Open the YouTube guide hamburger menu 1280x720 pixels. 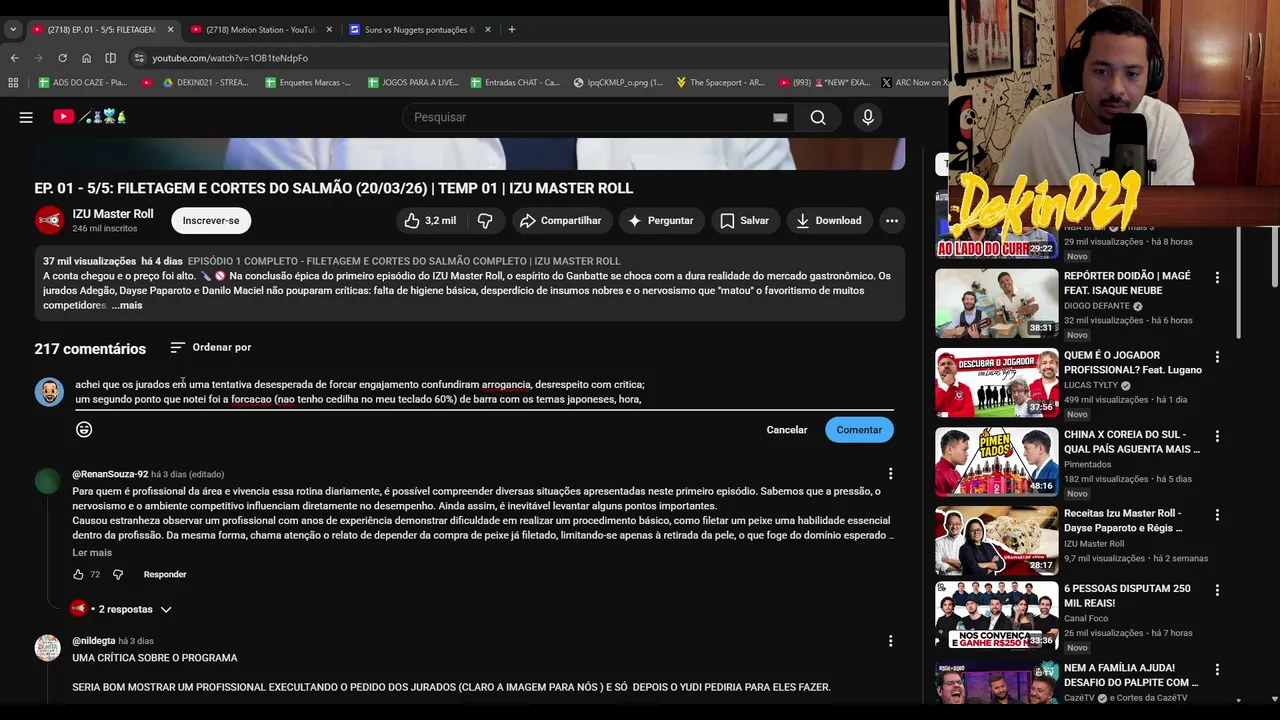pos(26,117)
